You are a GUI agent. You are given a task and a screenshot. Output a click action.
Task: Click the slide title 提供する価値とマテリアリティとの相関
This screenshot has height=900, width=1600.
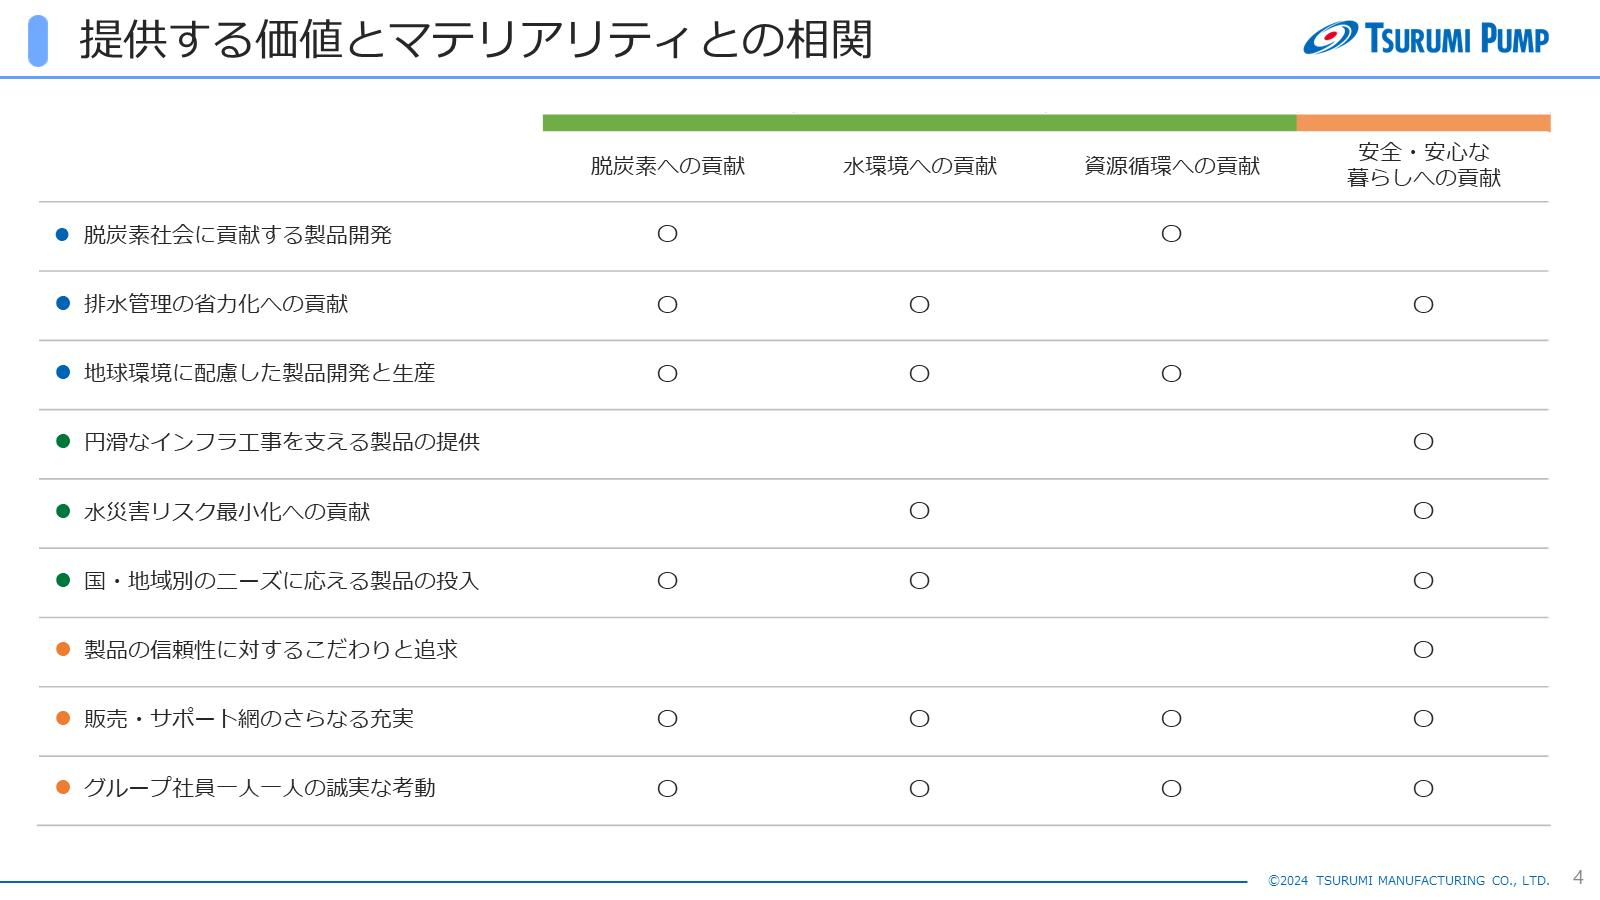[x=476, y=40]
